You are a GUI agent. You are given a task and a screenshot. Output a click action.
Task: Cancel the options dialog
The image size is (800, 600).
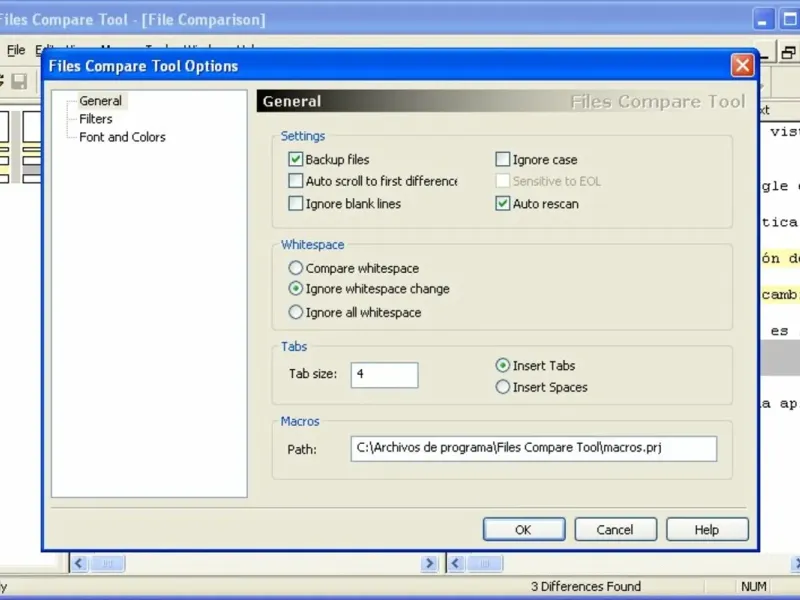pyautogui.click(x=615, y=530)
